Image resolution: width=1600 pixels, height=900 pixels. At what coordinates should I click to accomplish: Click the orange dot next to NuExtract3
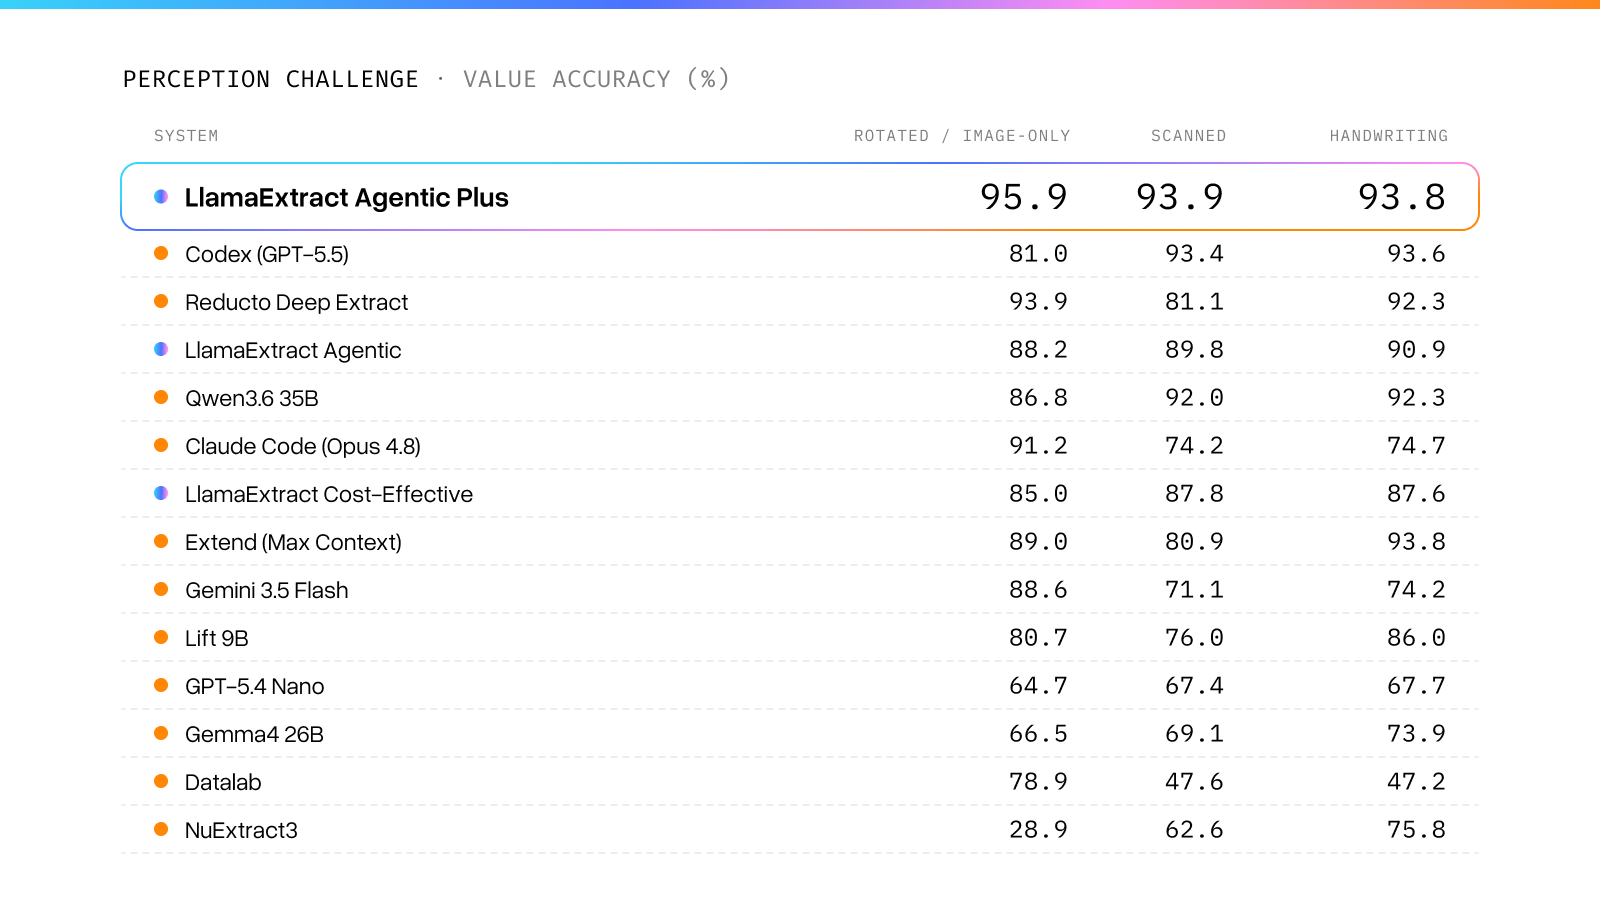[161, 829]
